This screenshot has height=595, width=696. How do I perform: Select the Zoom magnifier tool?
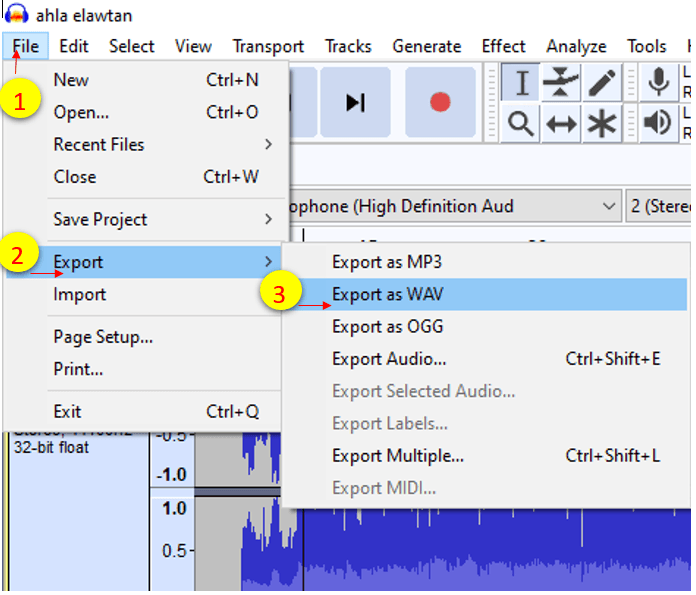(521, 123)
